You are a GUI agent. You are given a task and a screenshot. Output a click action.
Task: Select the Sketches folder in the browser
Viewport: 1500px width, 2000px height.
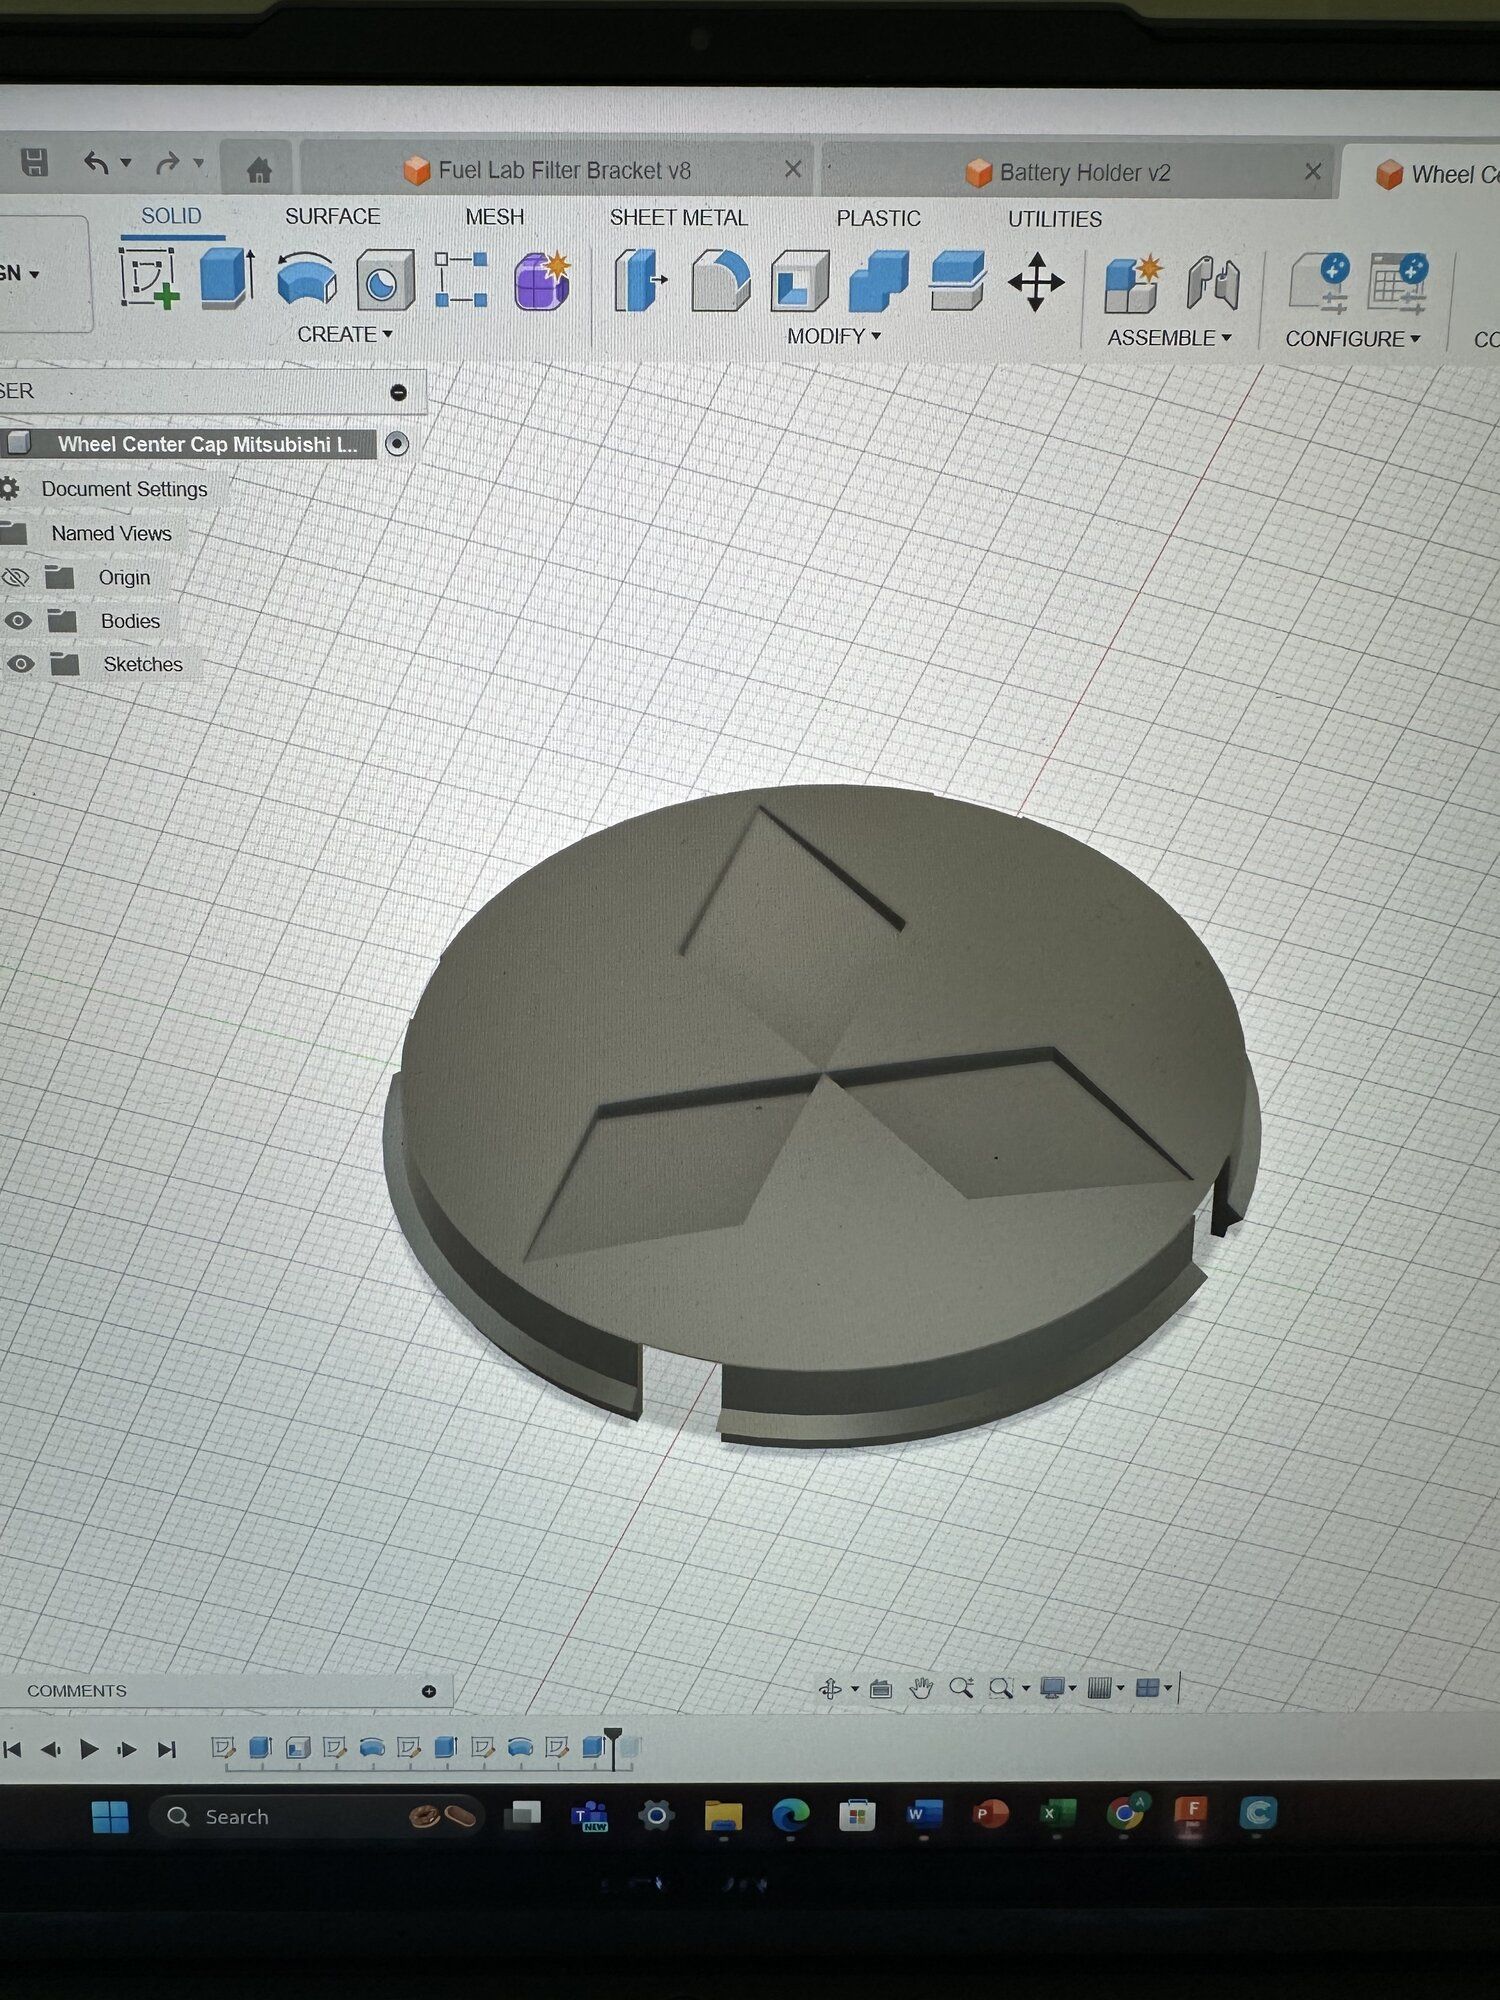(x=143, y=664)
